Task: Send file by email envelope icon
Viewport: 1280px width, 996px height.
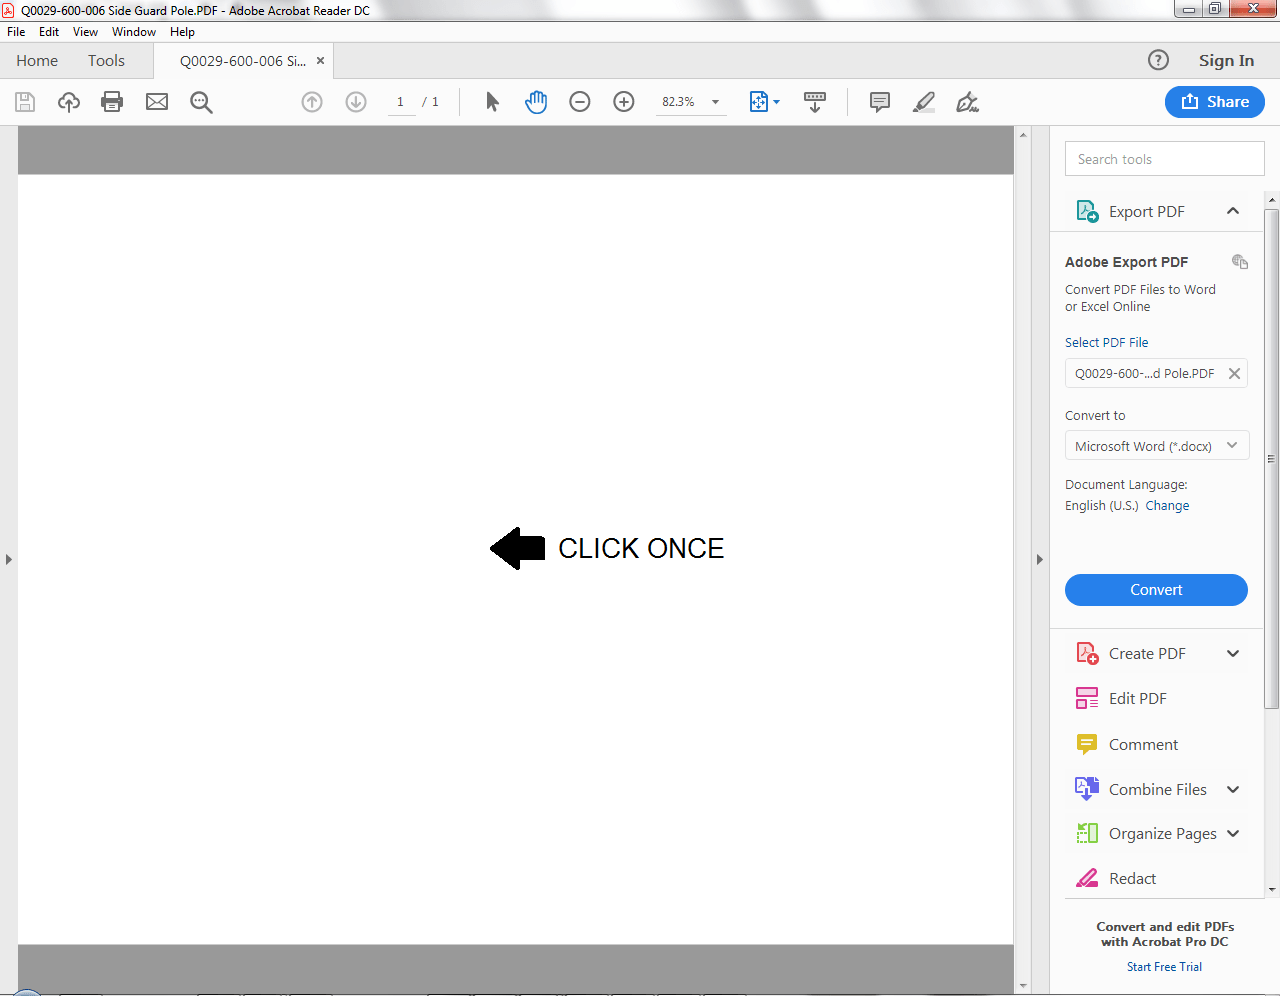Action: [x=157, y=102]
